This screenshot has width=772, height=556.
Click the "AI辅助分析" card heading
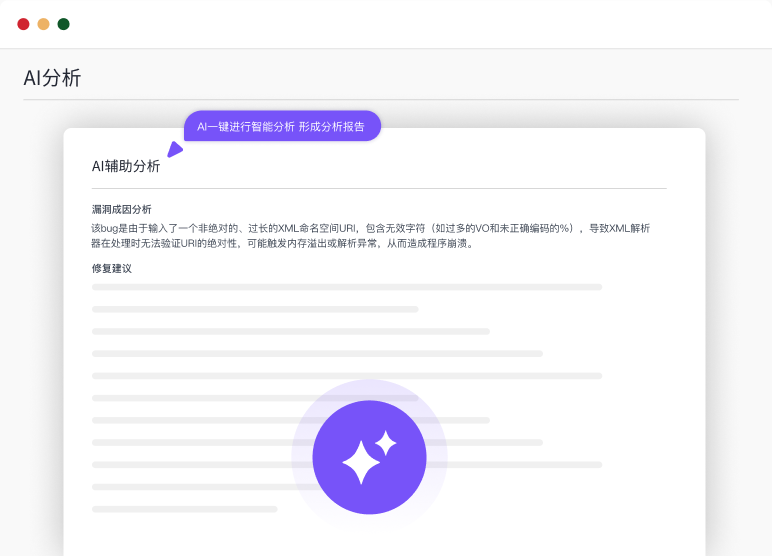(126, 166)
